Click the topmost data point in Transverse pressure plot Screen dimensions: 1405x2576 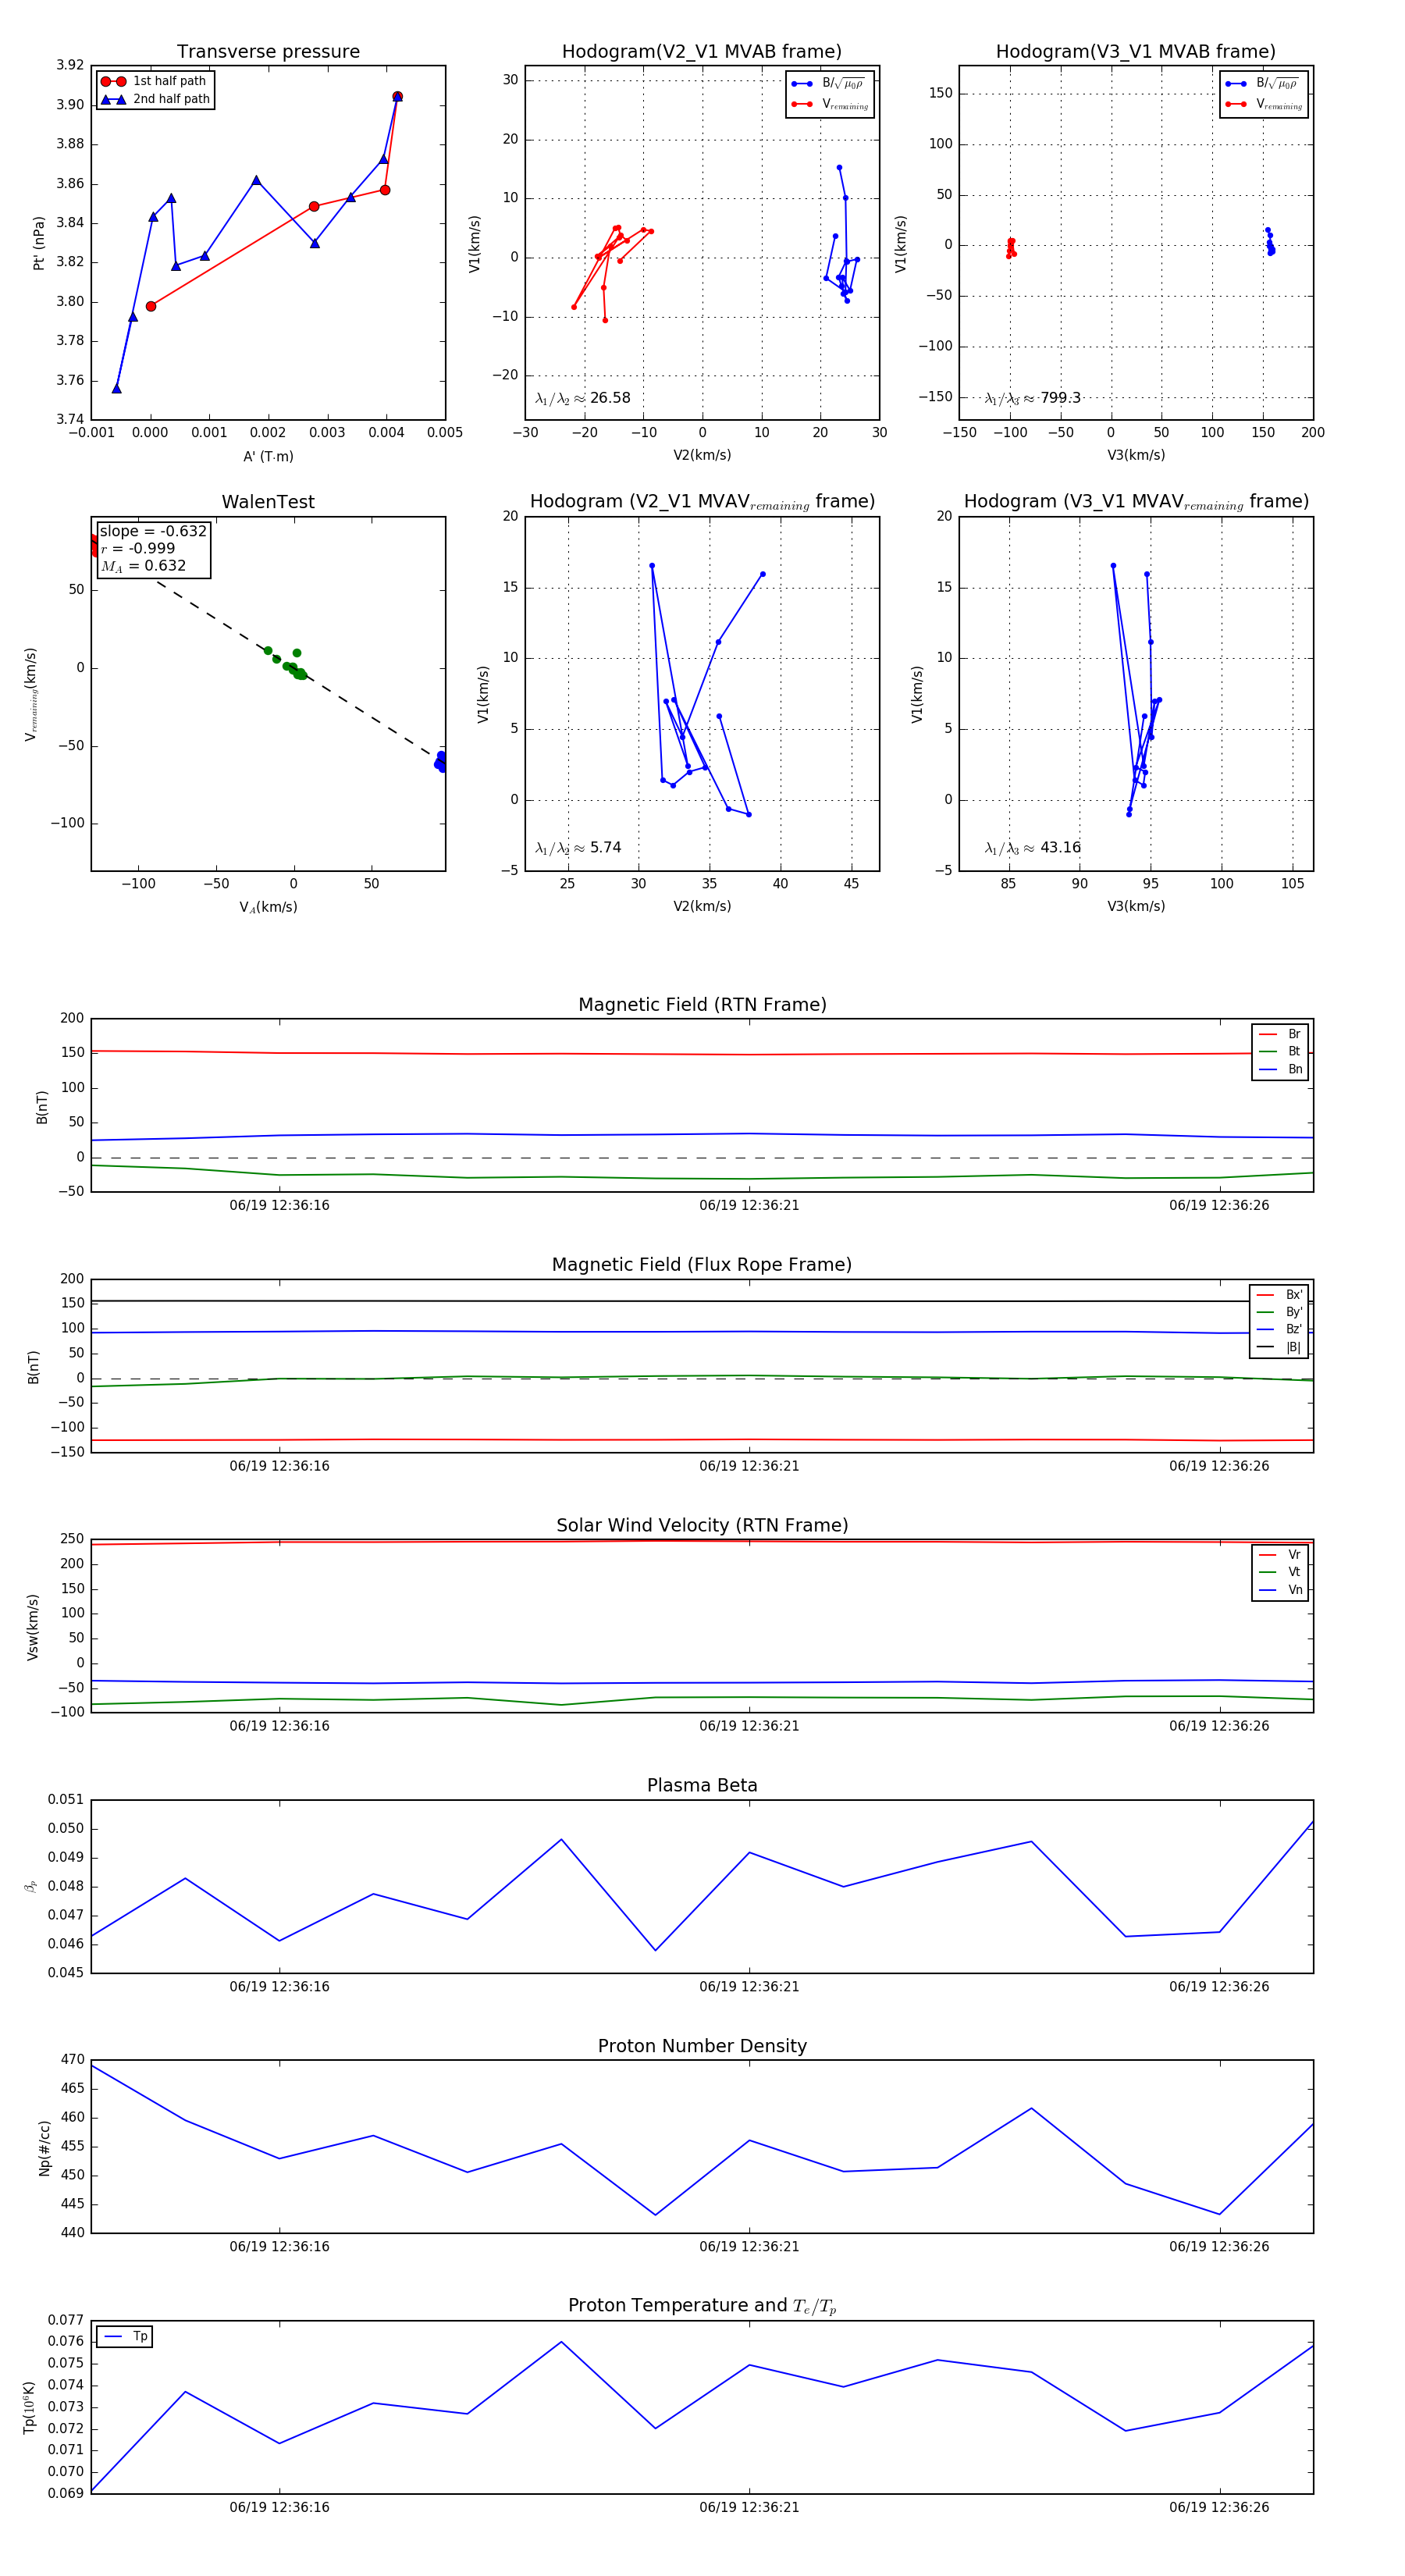click(397, 97)
